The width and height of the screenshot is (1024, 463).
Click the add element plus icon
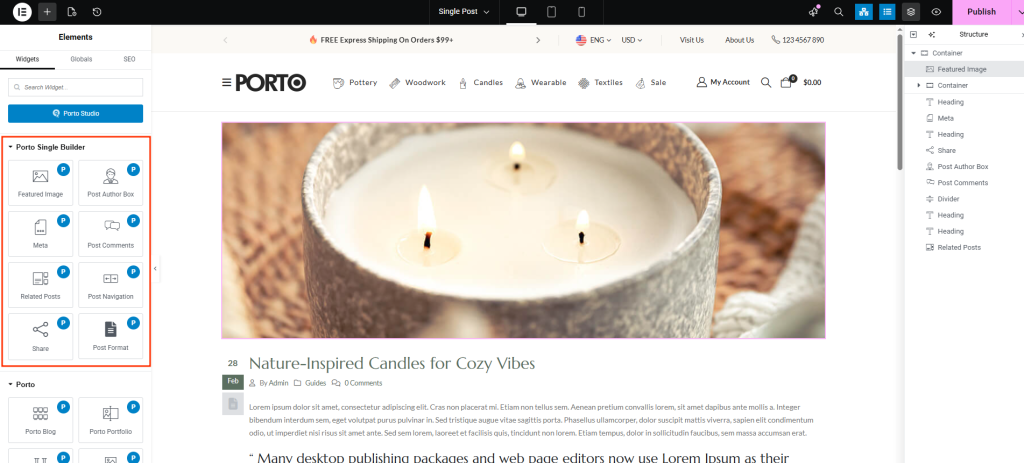click(47, 12)
